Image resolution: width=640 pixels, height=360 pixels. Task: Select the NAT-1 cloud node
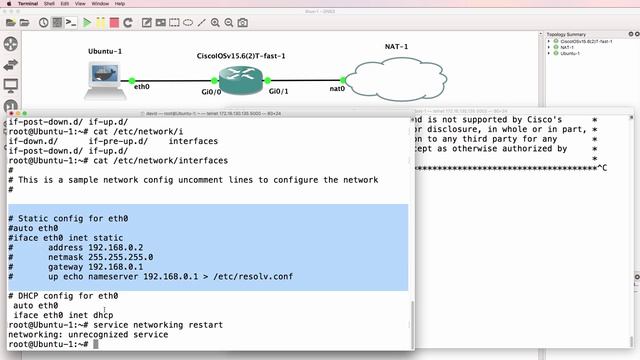click(x=396, y=79)
